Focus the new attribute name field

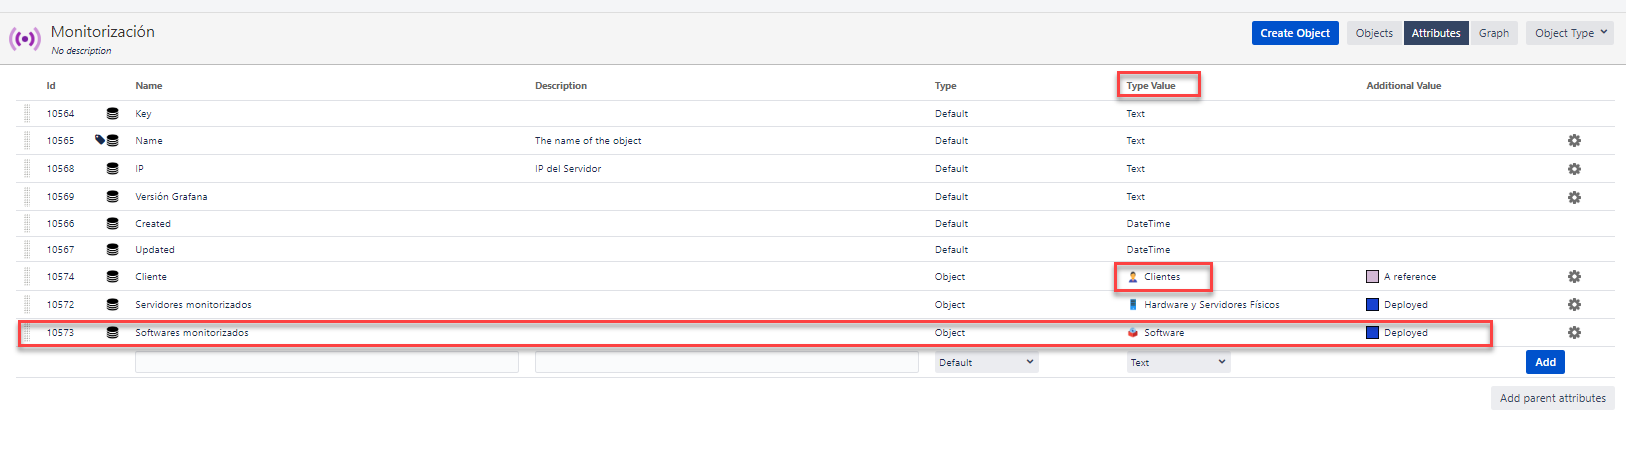click(327, 362)
